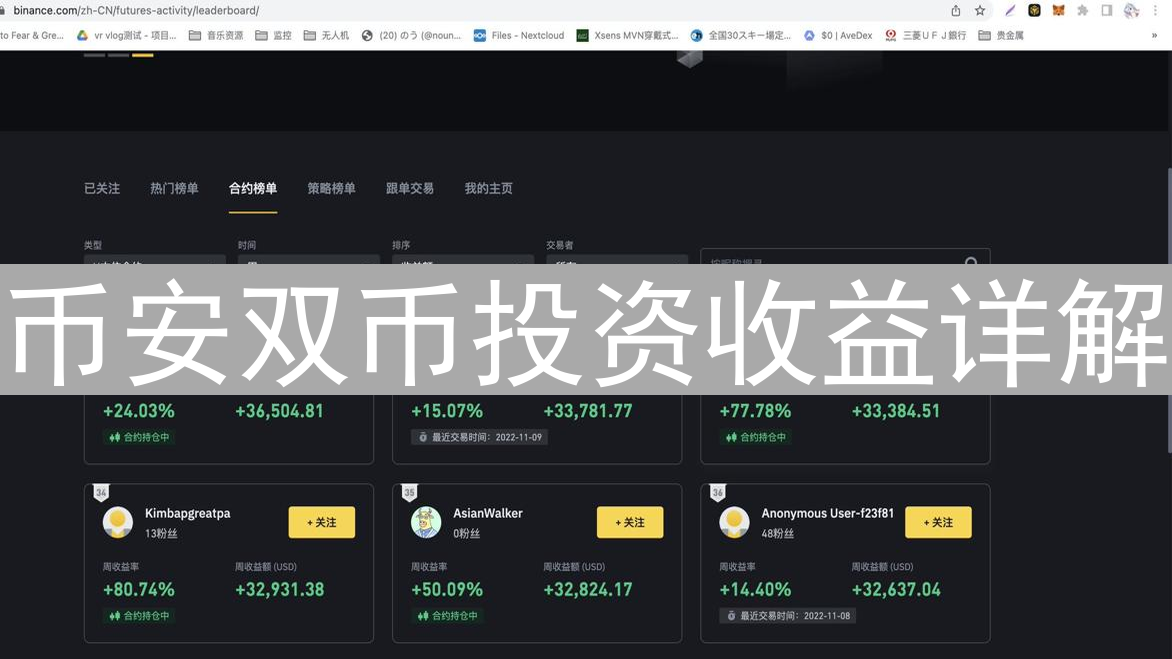Click the 48粉丝 follower count
Viewport: 1172px width, 659px height.
tap(777, 533)
